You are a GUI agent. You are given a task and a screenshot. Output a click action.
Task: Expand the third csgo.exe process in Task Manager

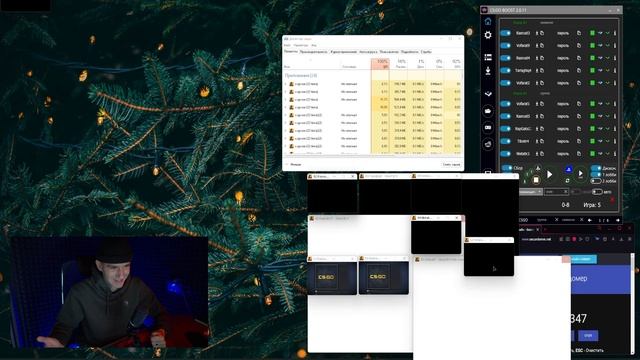point(286,100)
